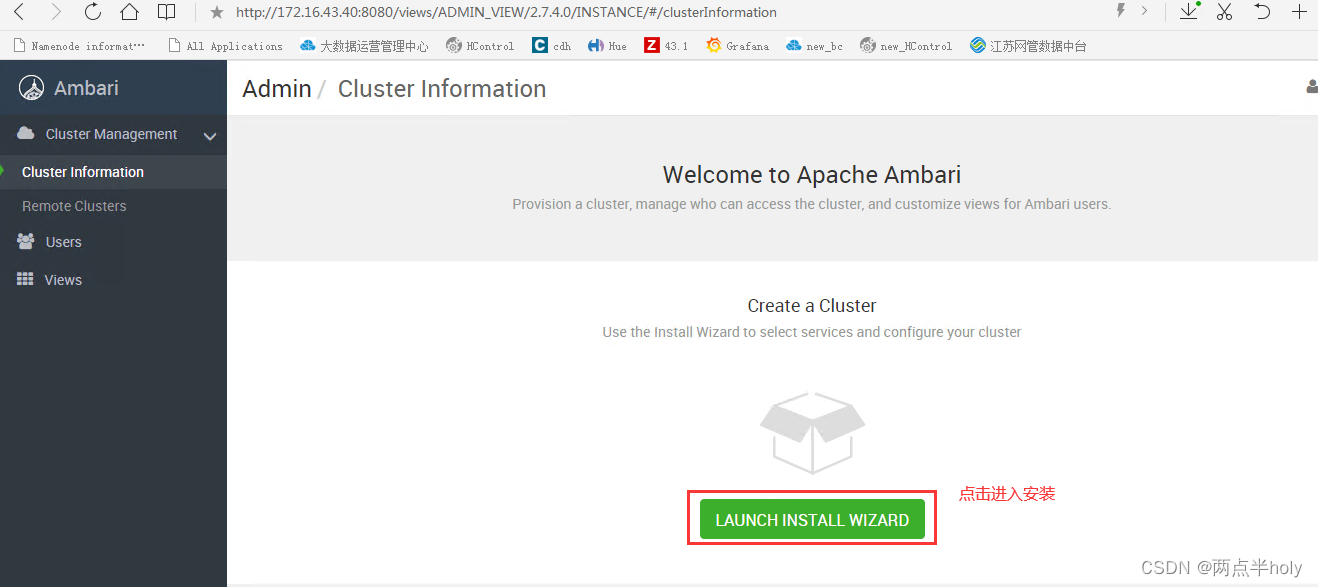Click the undo/restore closed tab icon

tap(1262, 12)
